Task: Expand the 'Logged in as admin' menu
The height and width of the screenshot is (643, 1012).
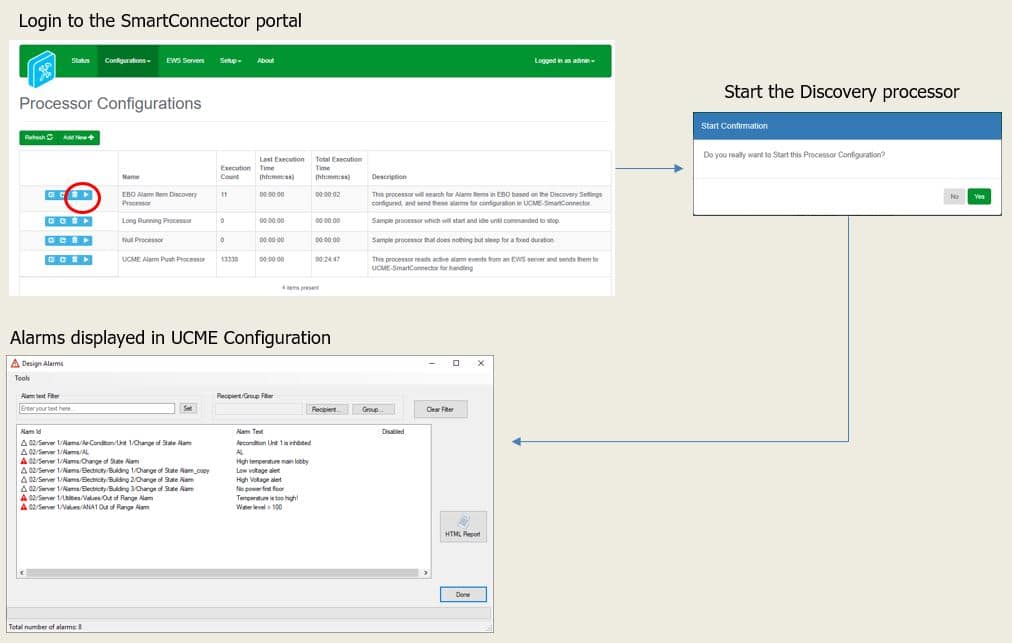Action: (565, 61)
